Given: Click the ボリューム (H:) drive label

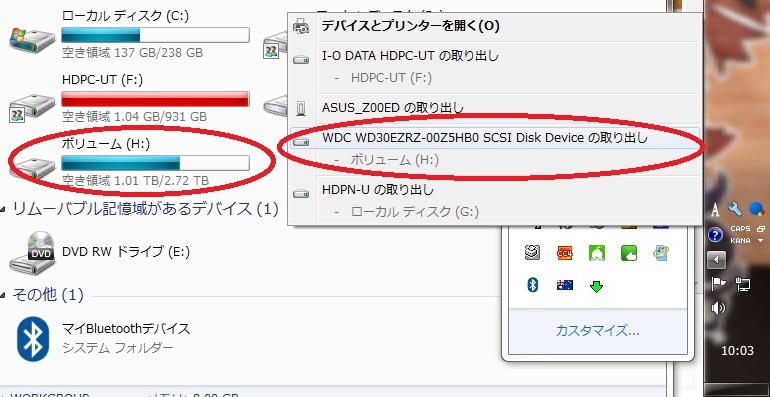Looking at the screenshot, I should pyautogui.click(x=106, y=144).
